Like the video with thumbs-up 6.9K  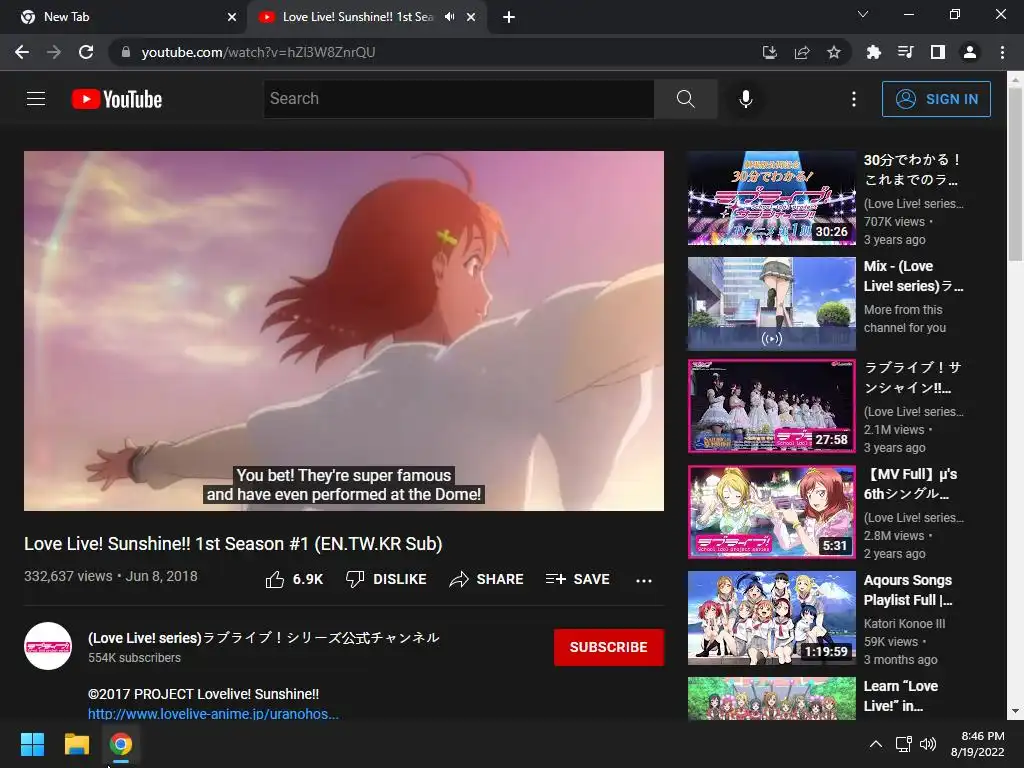tap(295, 579)
